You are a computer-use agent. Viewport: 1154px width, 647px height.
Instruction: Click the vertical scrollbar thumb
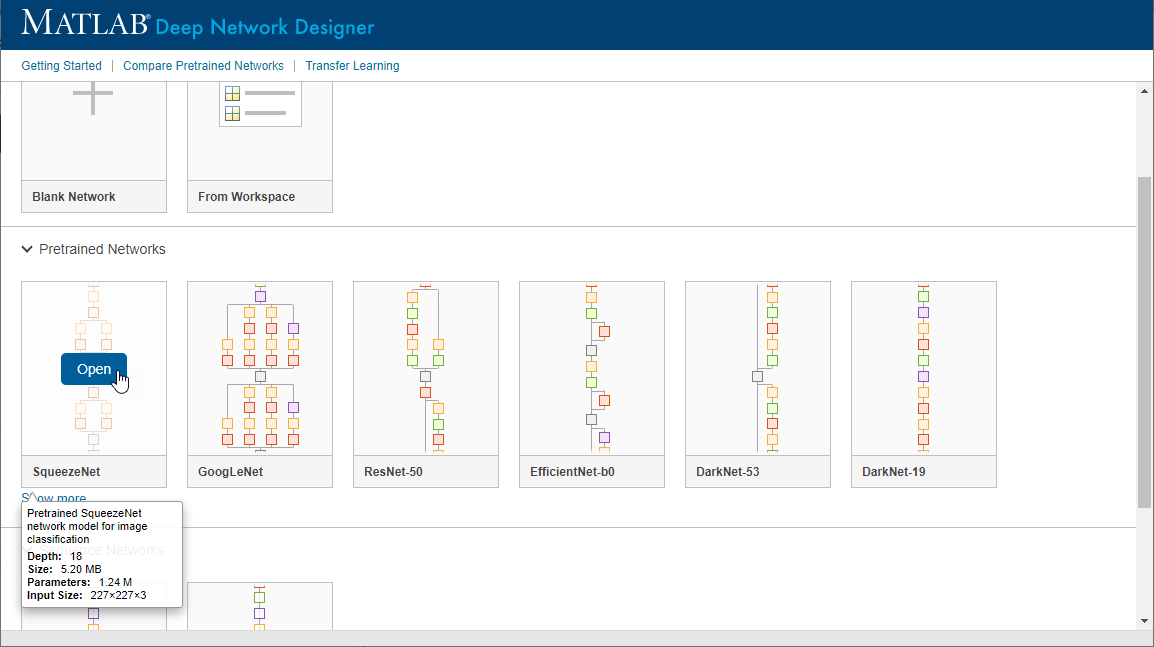[x=1144, y=340]
